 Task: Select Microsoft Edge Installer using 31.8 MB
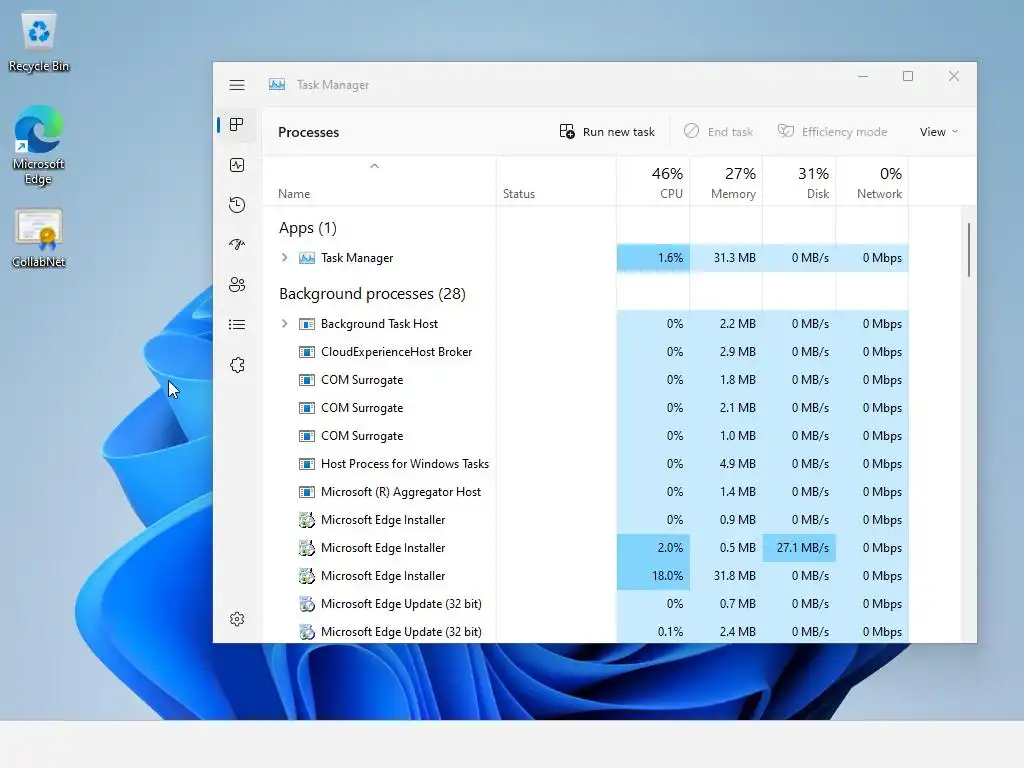click(x=586, y=575)
